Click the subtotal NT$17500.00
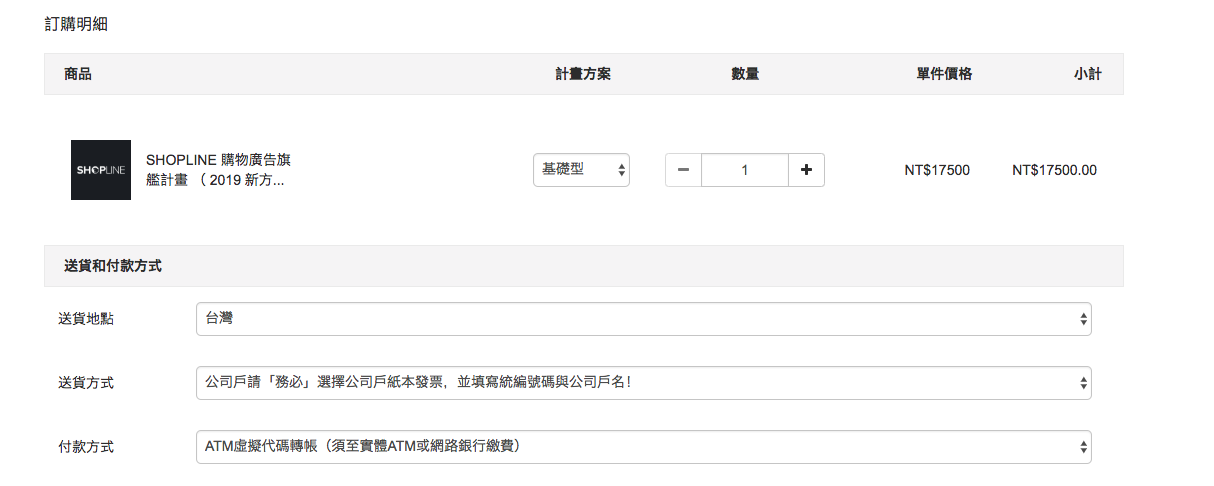The height and width of the screenshot is (486, 1214). coord(1054,170)
